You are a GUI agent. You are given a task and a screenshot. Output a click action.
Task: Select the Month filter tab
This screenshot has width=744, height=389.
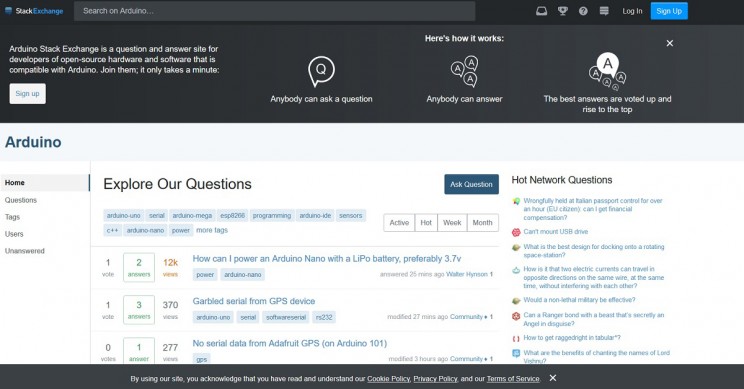pyautogui.click(x=483, y=222)
